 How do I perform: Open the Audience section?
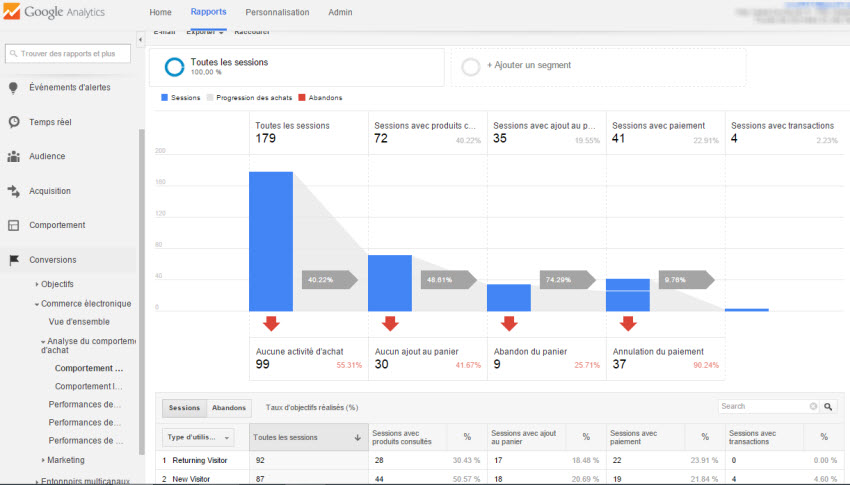click(x=47, y=156)
